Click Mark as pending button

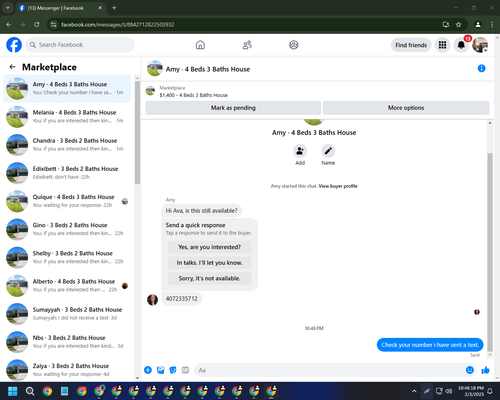[x=233, y=108]
